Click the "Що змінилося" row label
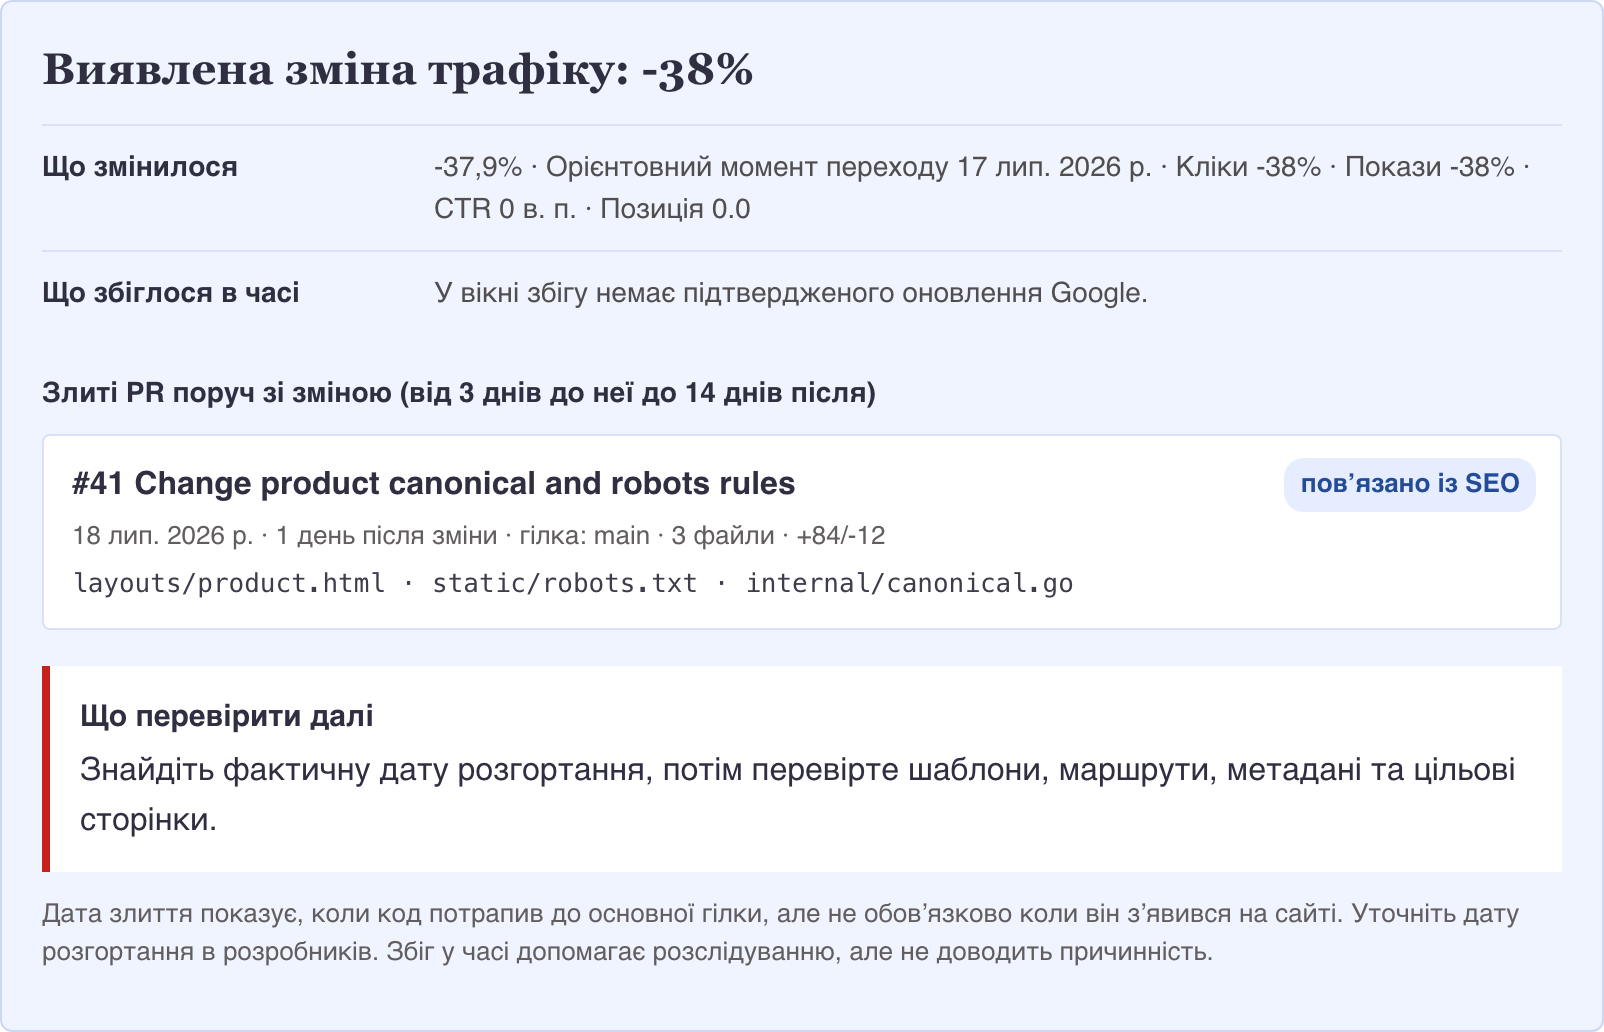Viewport: 1604px width, 1032px height. click(x=140, y=167)
